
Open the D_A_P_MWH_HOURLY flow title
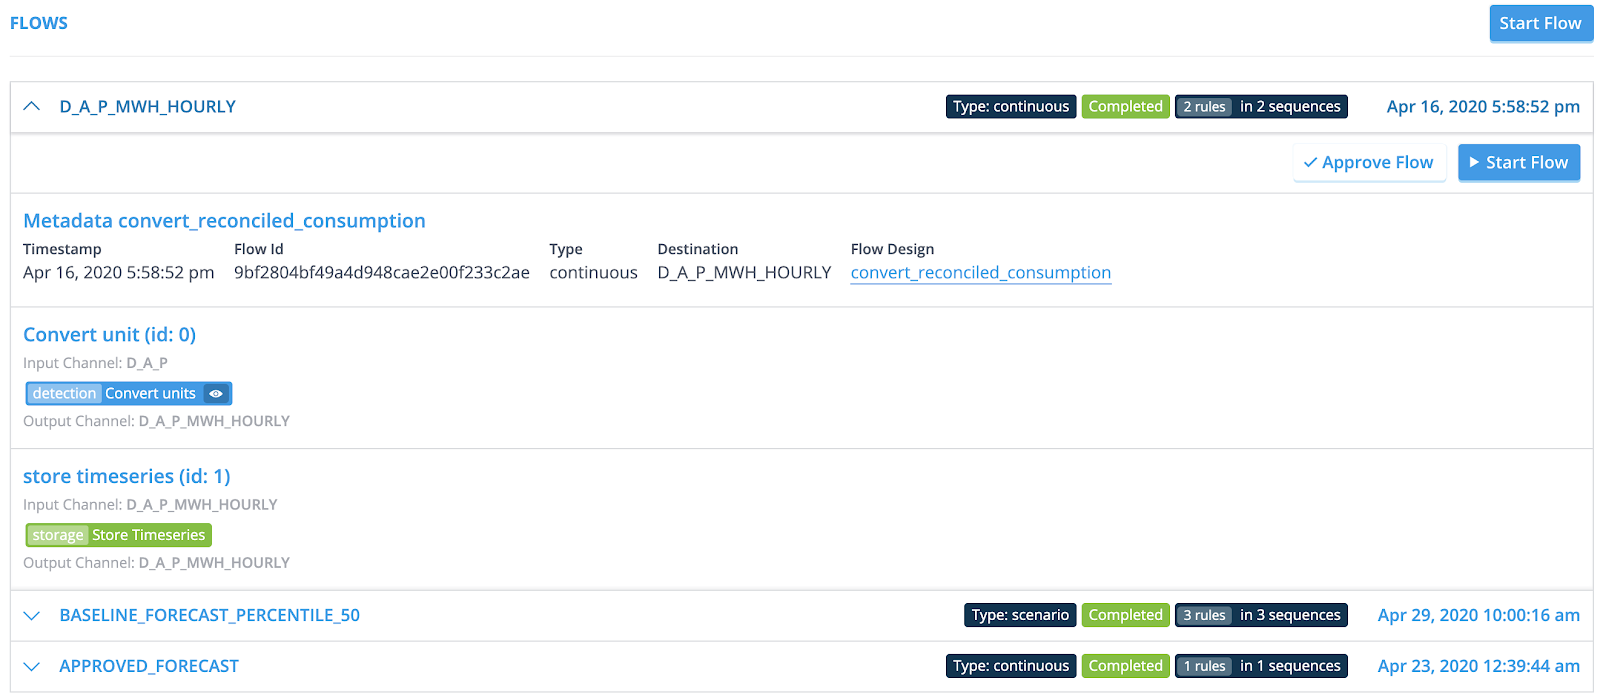pos(147,106)
